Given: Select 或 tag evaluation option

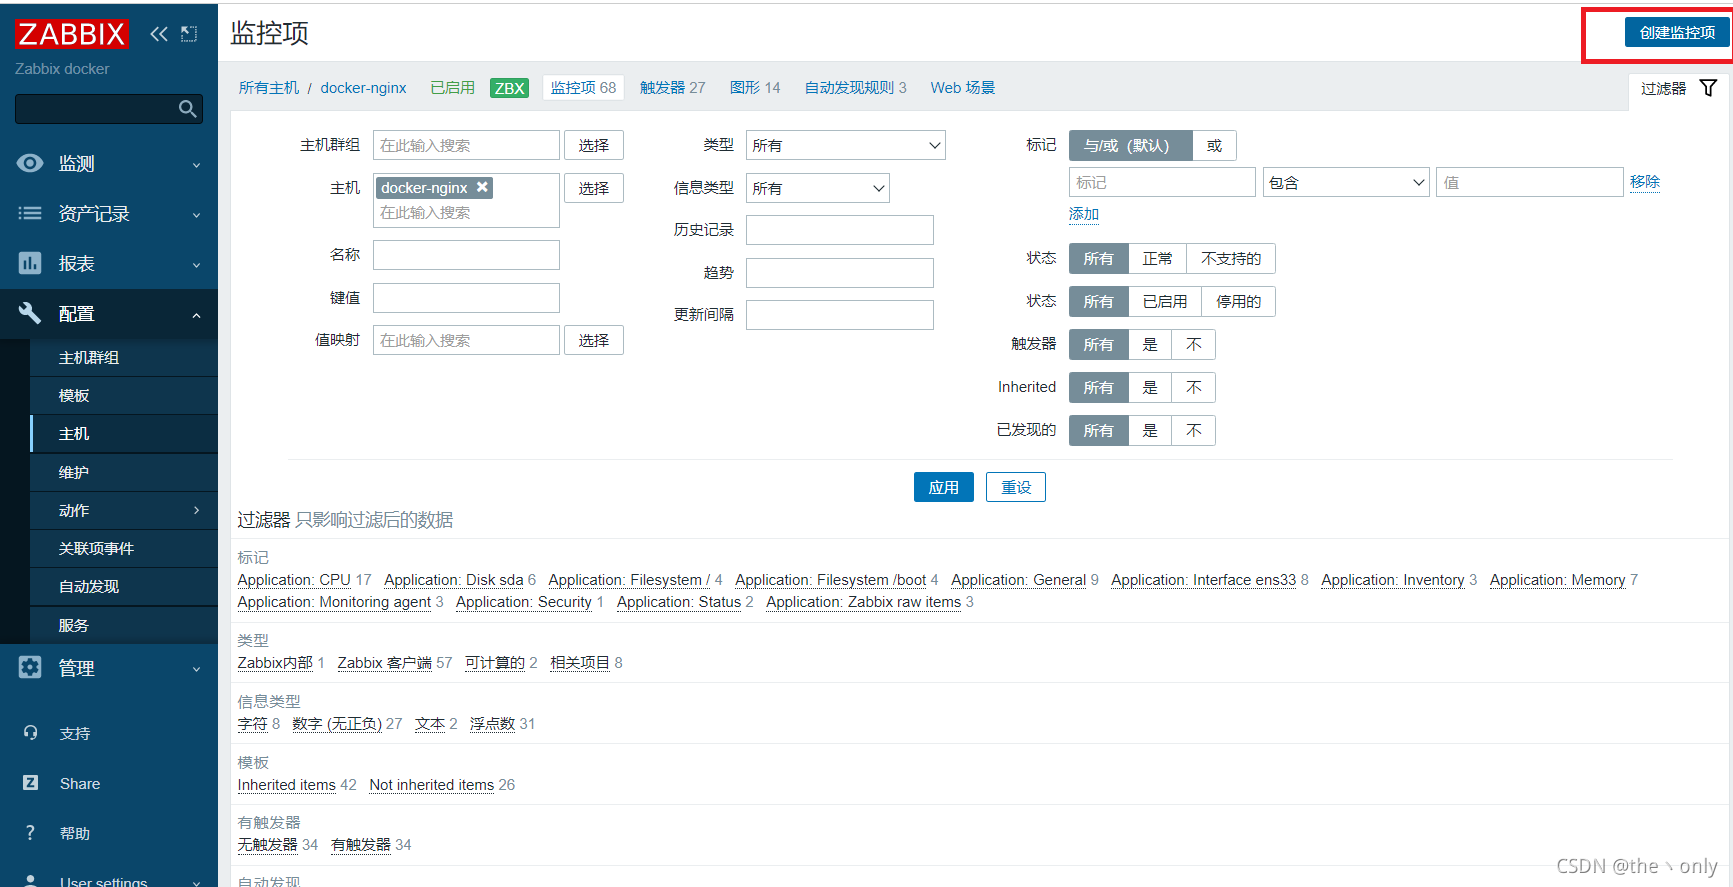Looking at the screenshot, I should point(1214,145).
